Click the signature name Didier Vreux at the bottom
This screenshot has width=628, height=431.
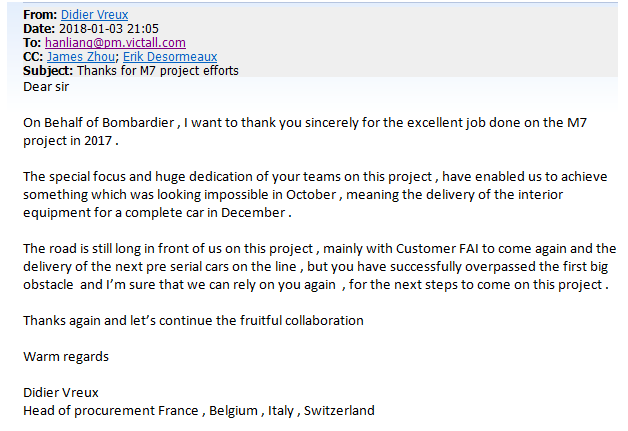point(63,392)
